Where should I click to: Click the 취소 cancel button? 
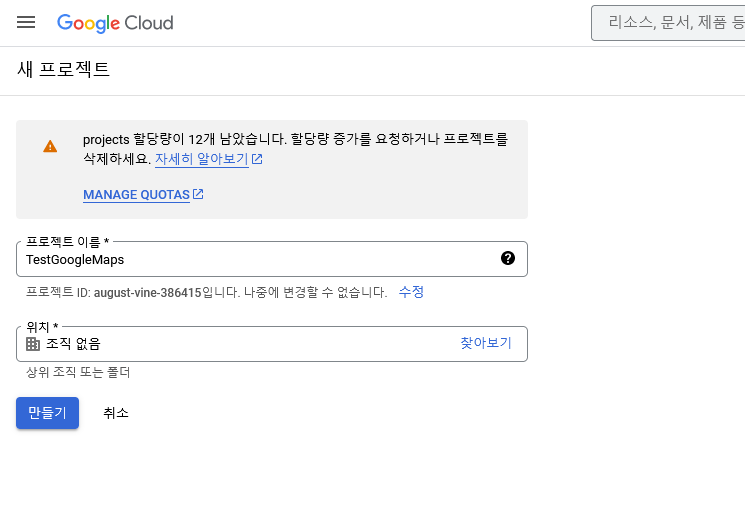click(x=116, y=413)
